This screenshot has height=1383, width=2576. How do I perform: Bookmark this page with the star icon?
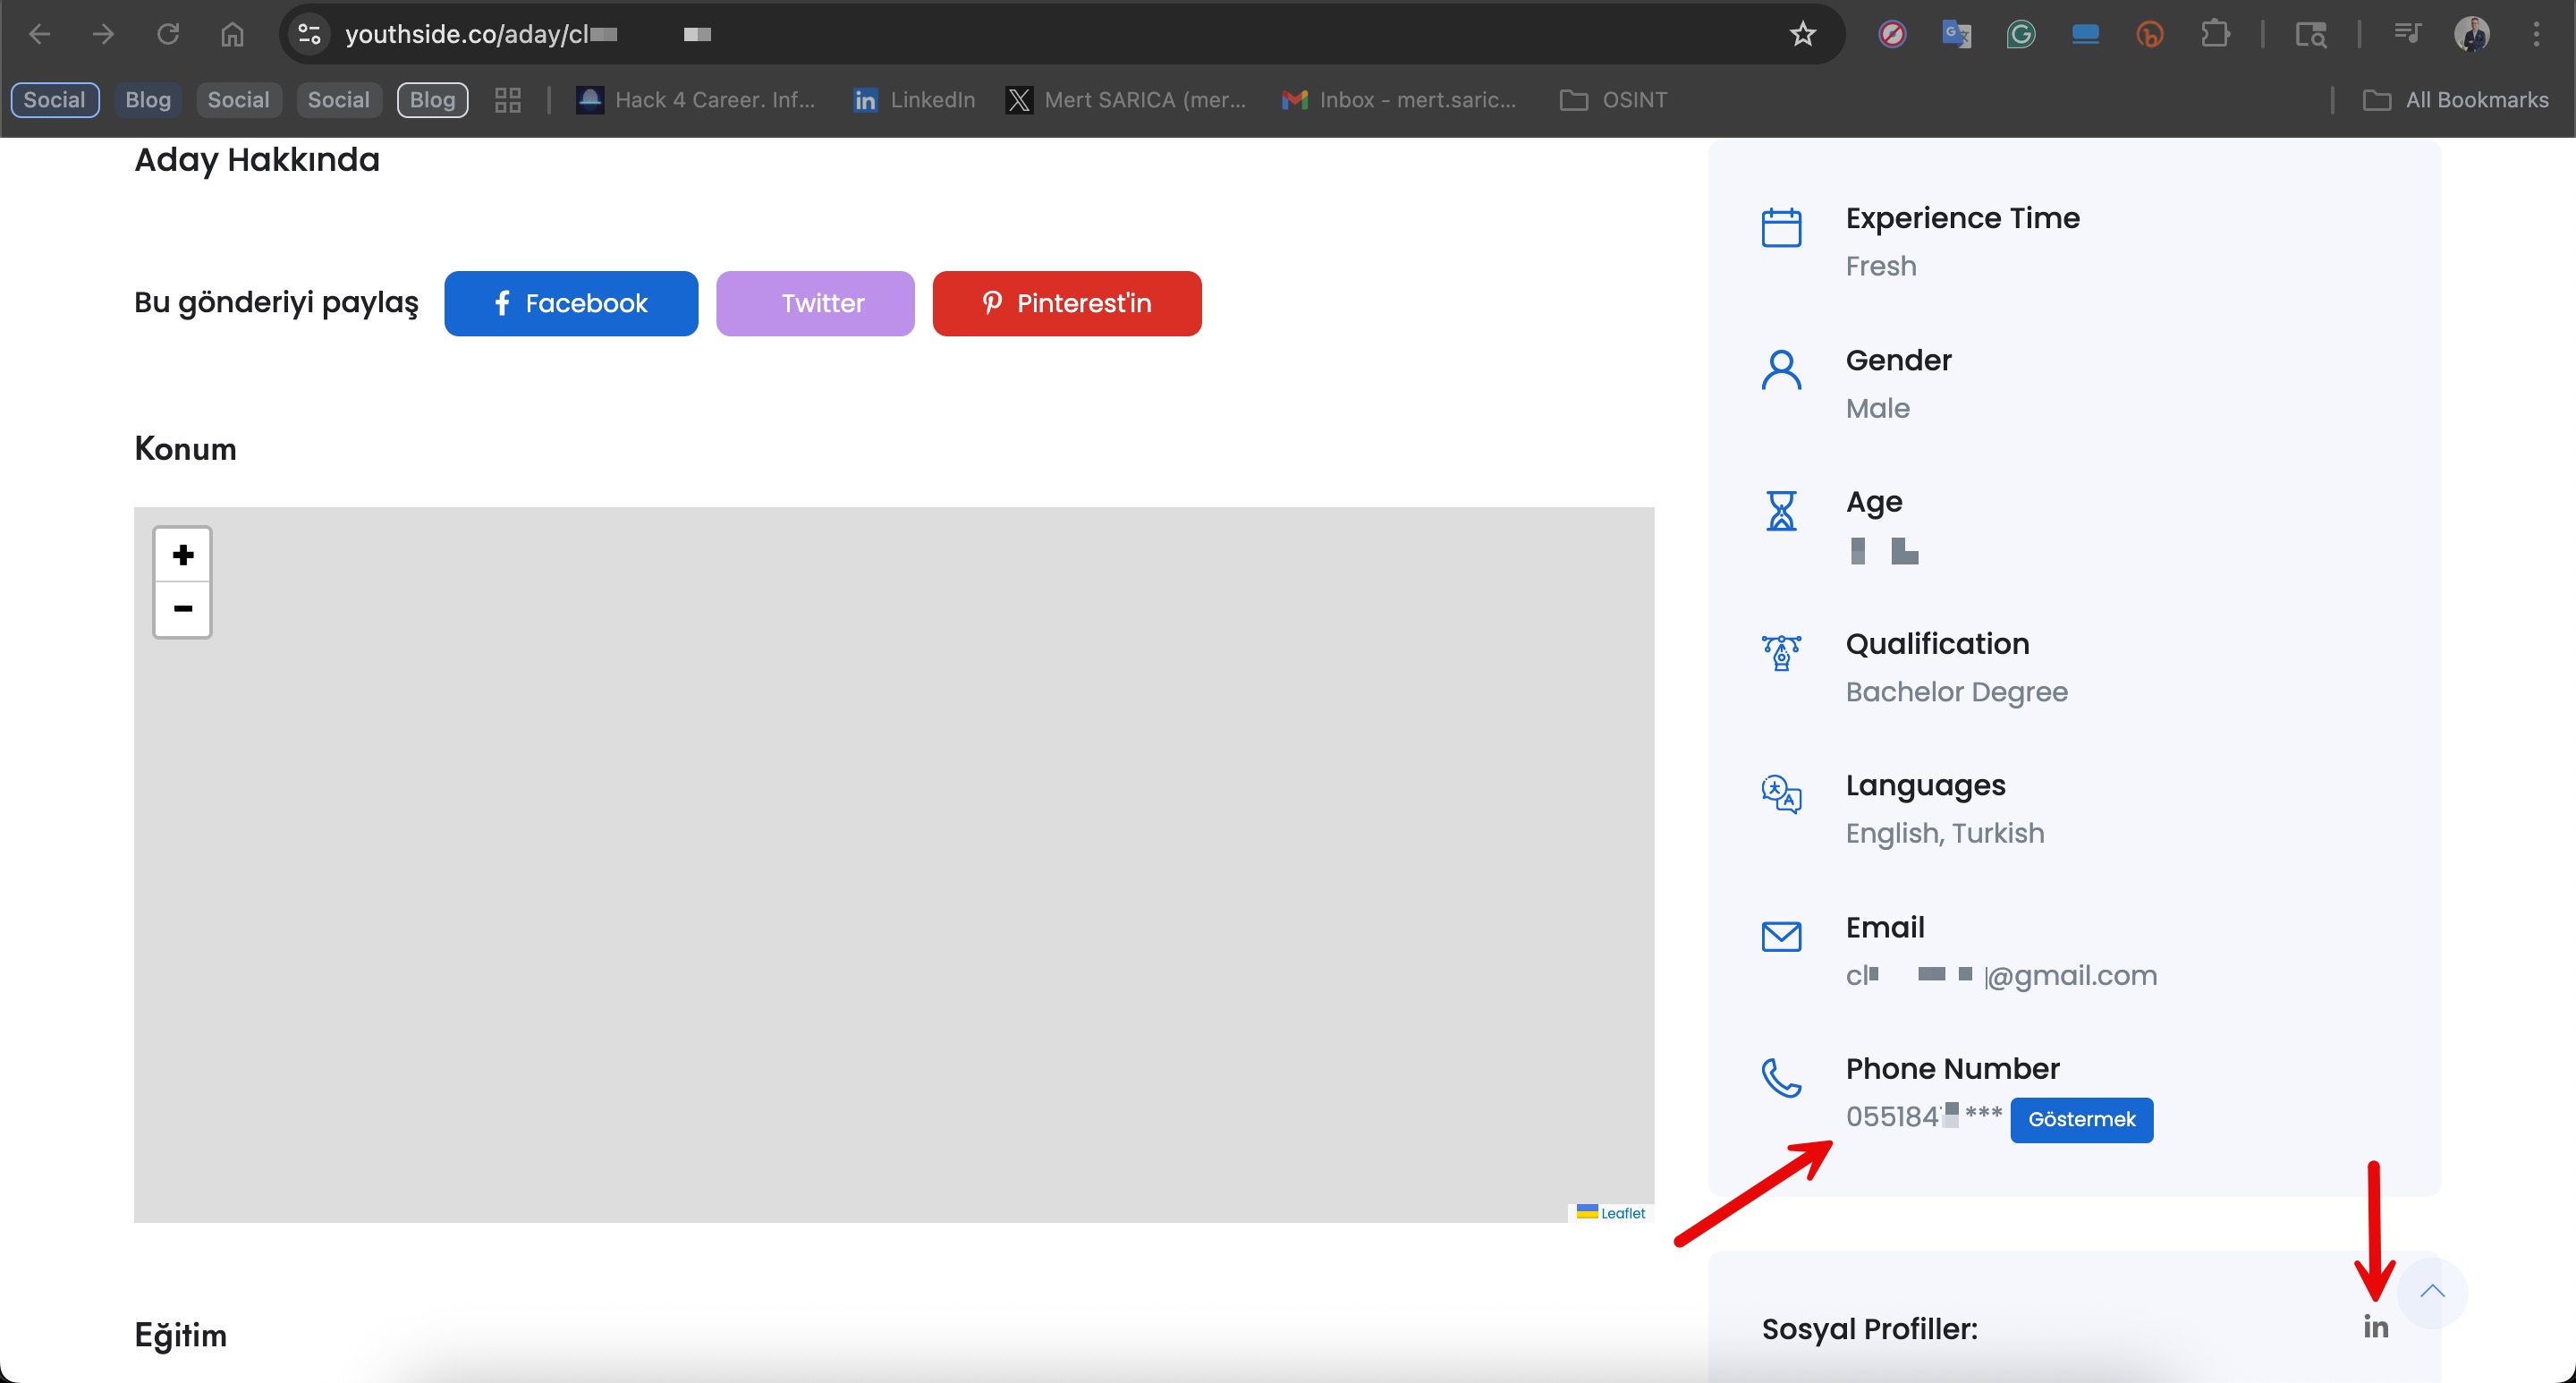(x=1802, y=34)
